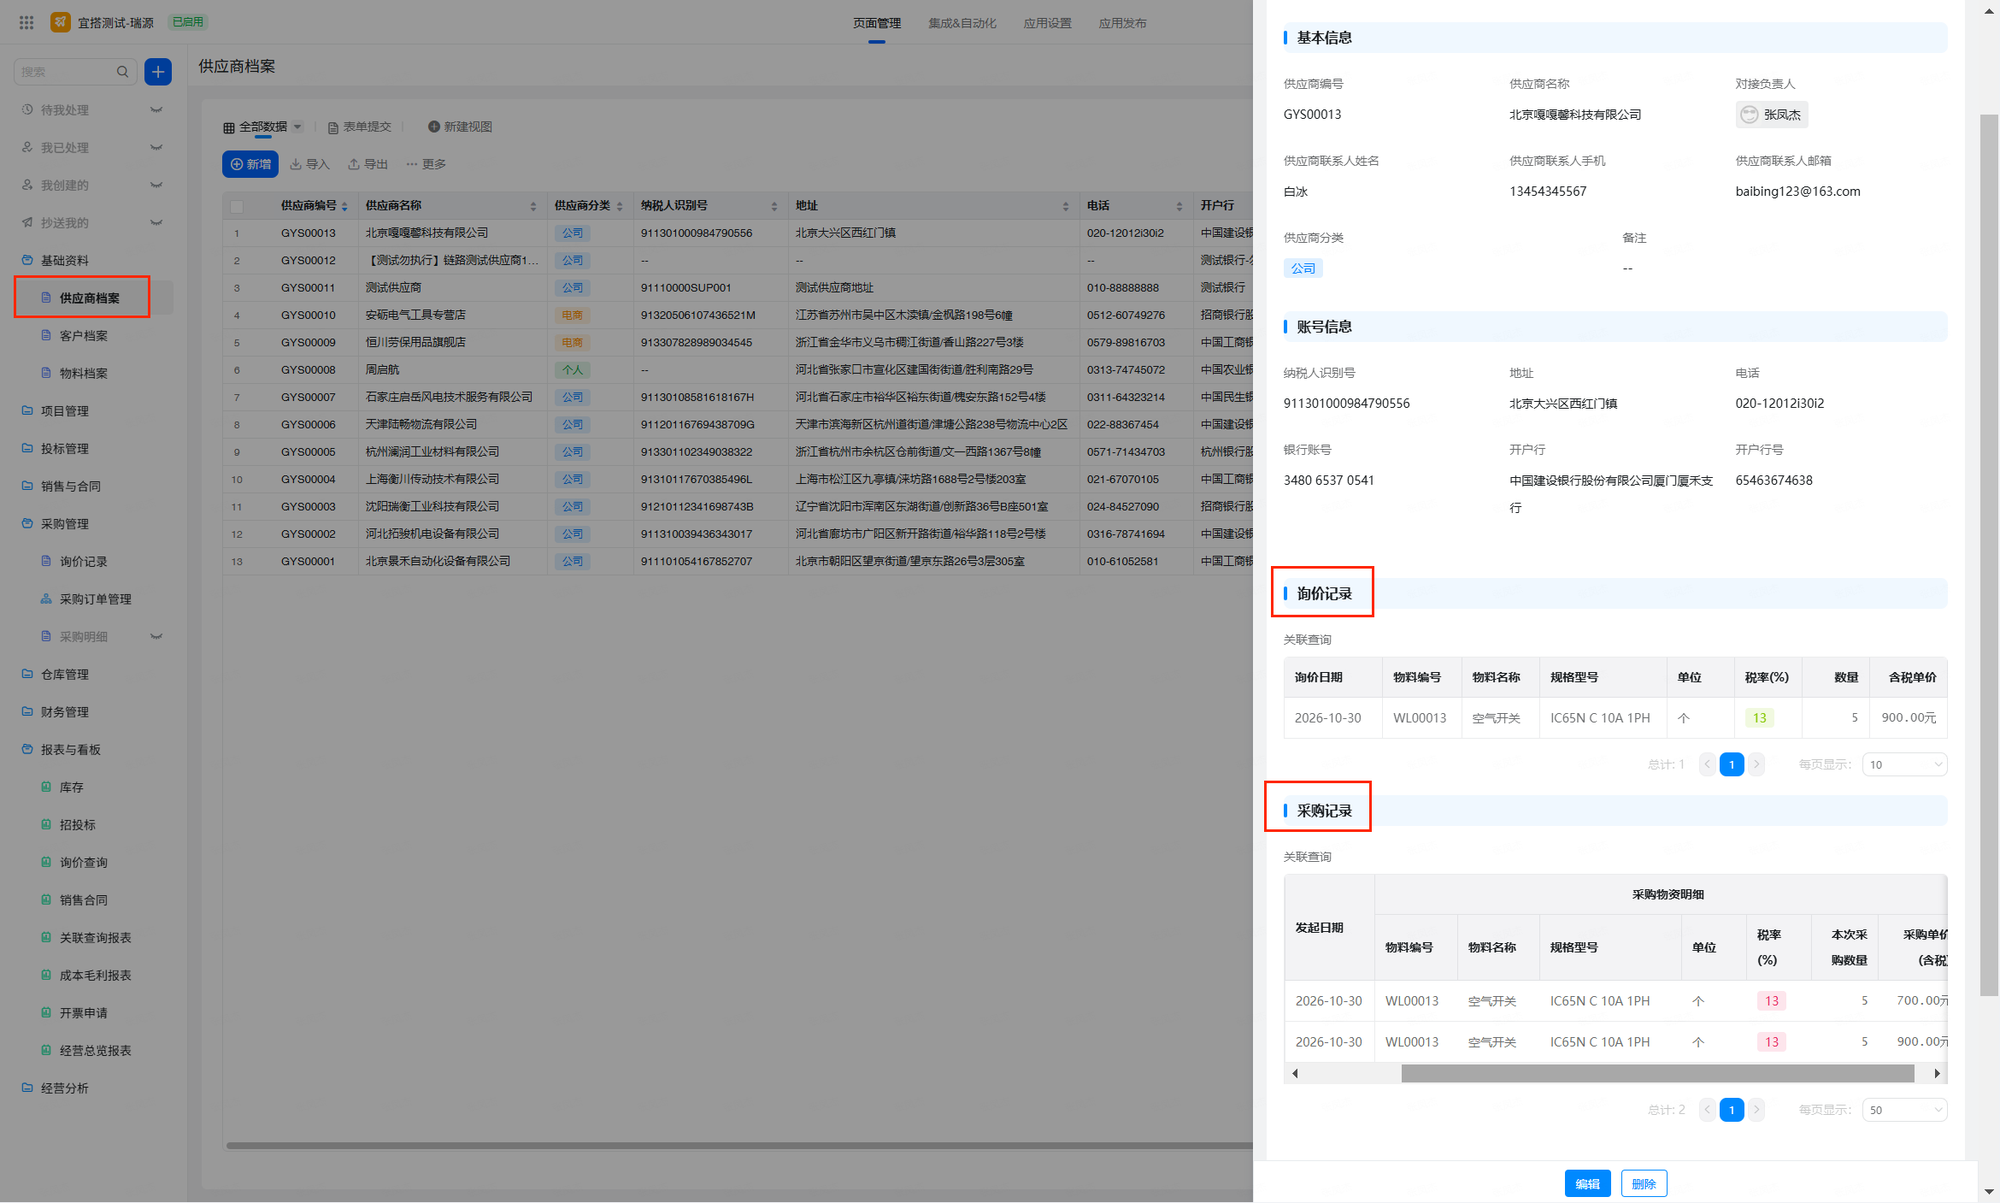Click the 编辑 button
This screenshot has width=2000, height=1203.
1587,1183
